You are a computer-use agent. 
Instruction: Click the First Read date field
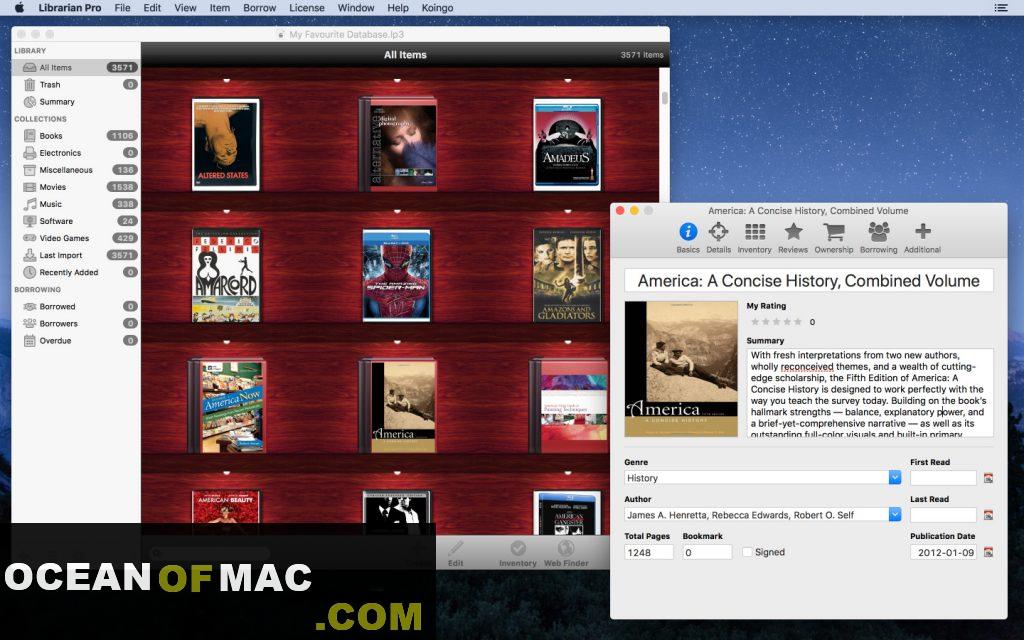[x=943, y=478]
